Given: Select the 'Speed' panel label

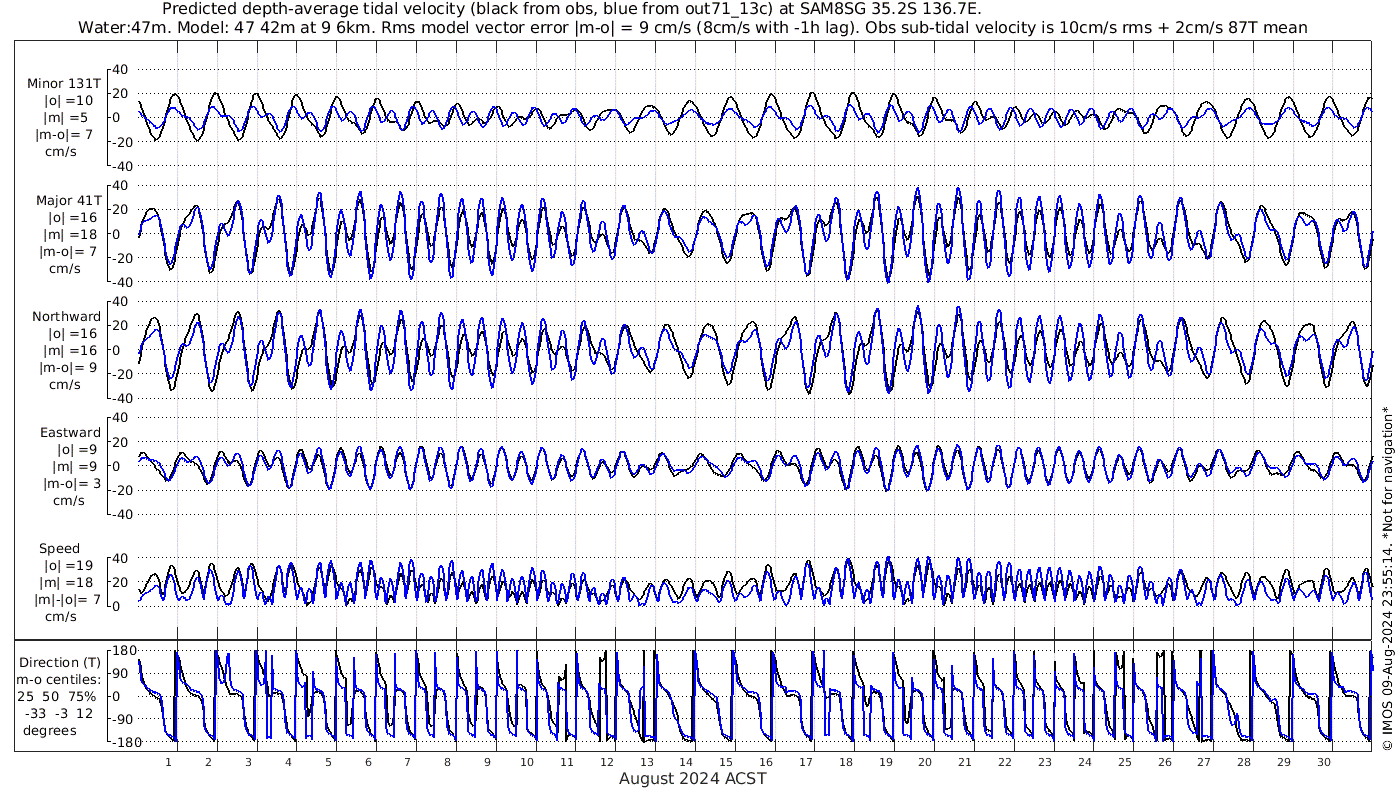Looking at the screenshot, I should (x=59, y=549).
